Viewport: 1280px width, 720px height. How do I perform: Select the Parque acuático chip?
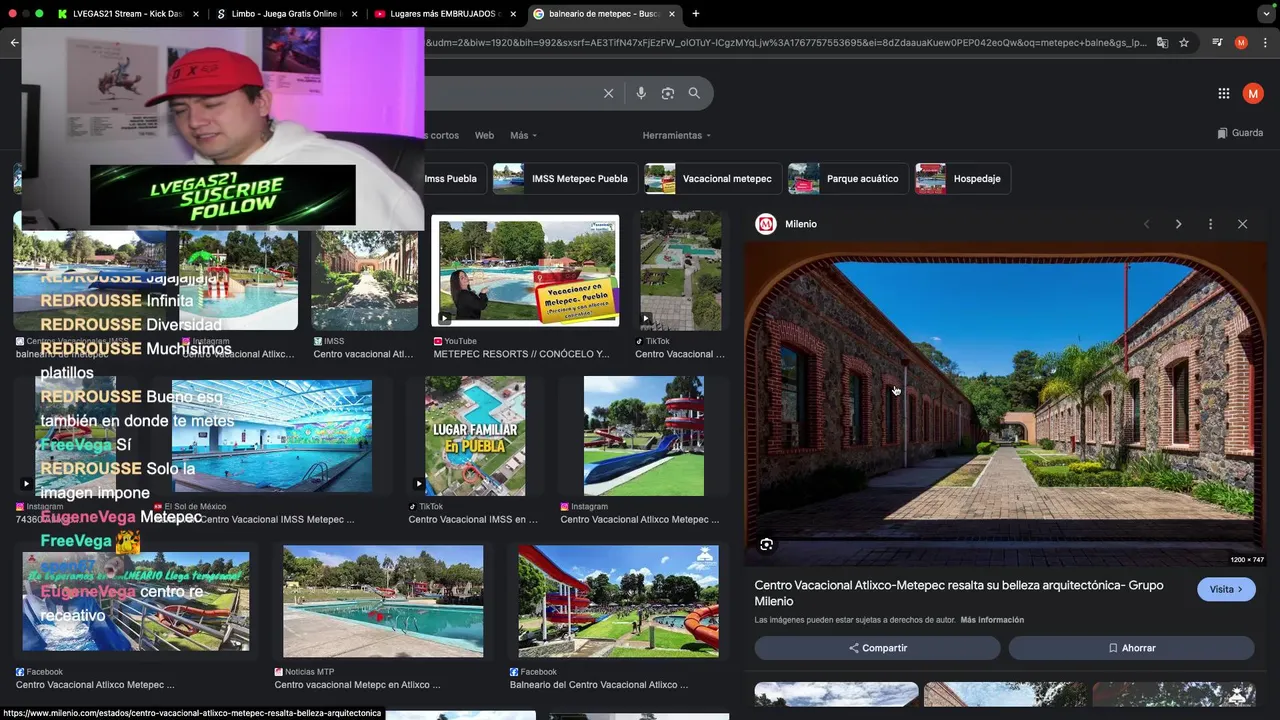coord(848,179)
